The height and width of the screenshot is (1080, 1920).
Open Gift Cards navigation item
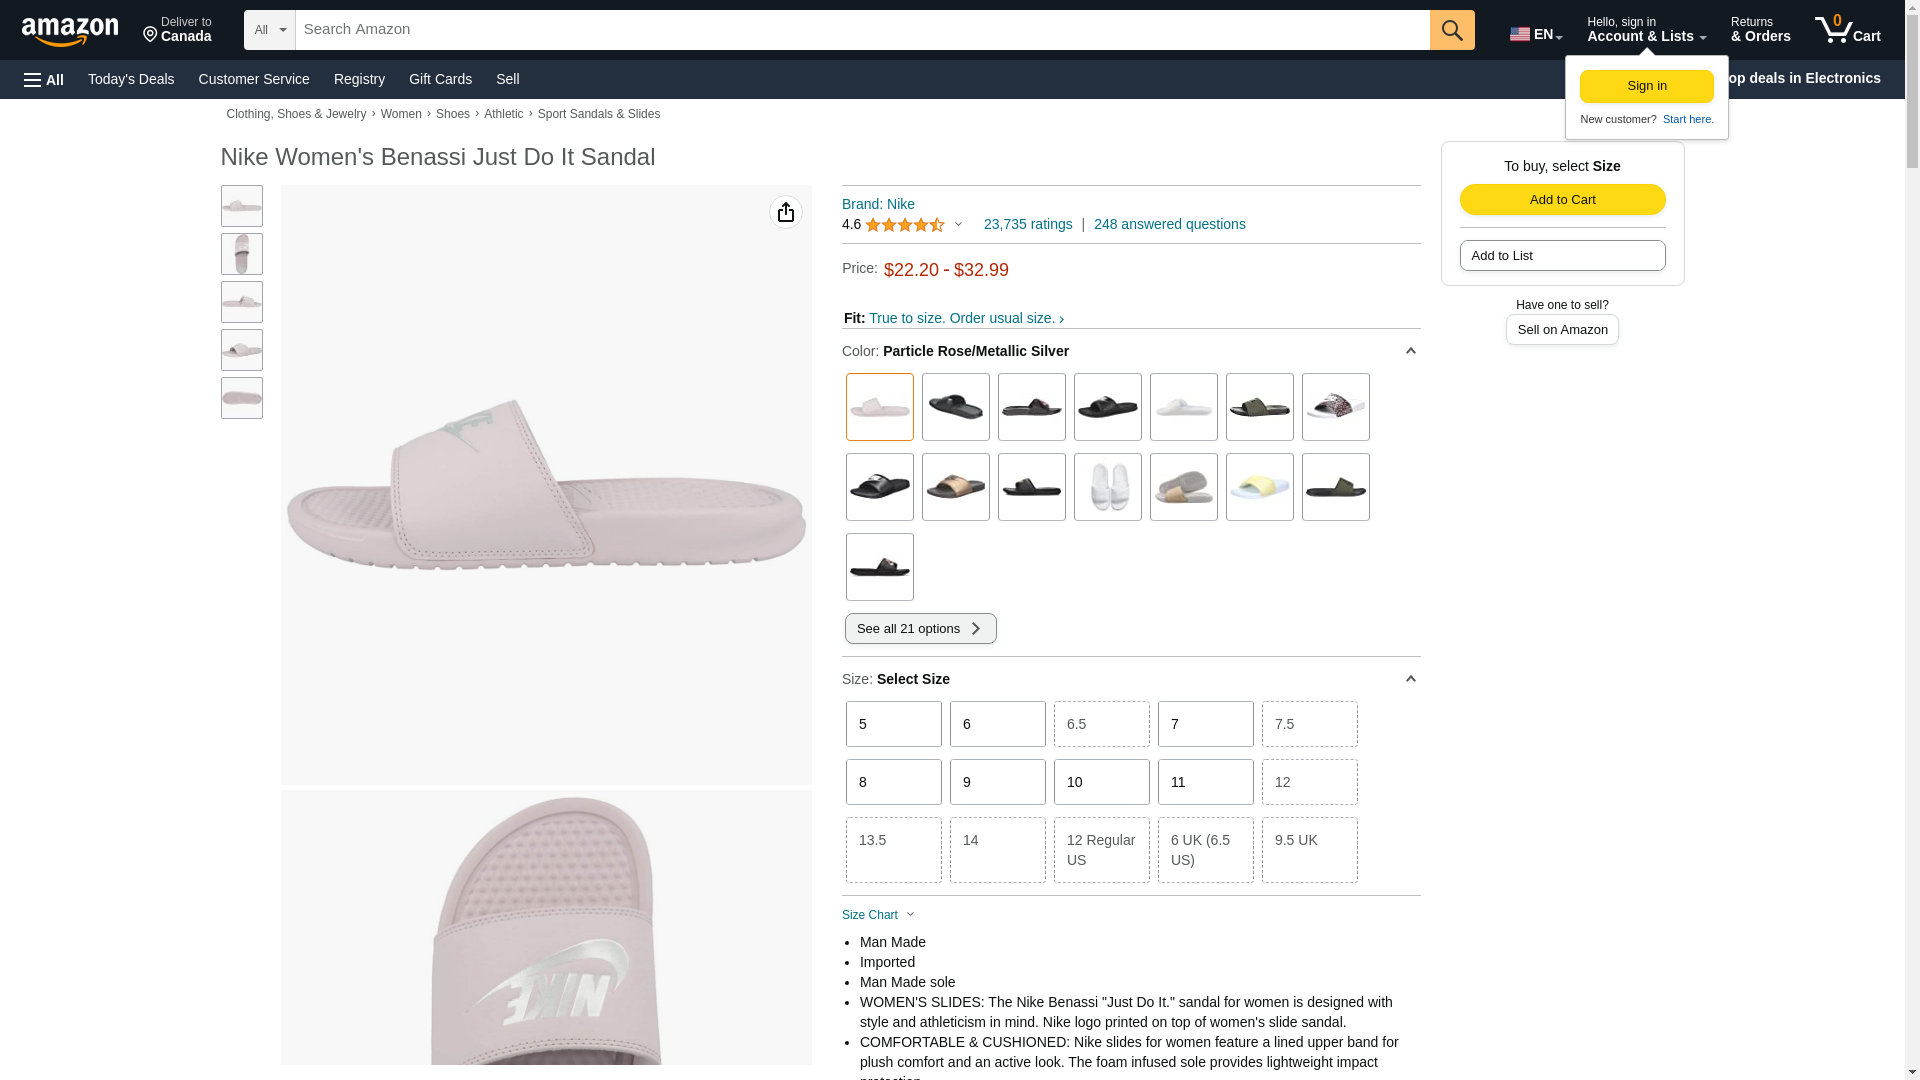pos(440,79)
